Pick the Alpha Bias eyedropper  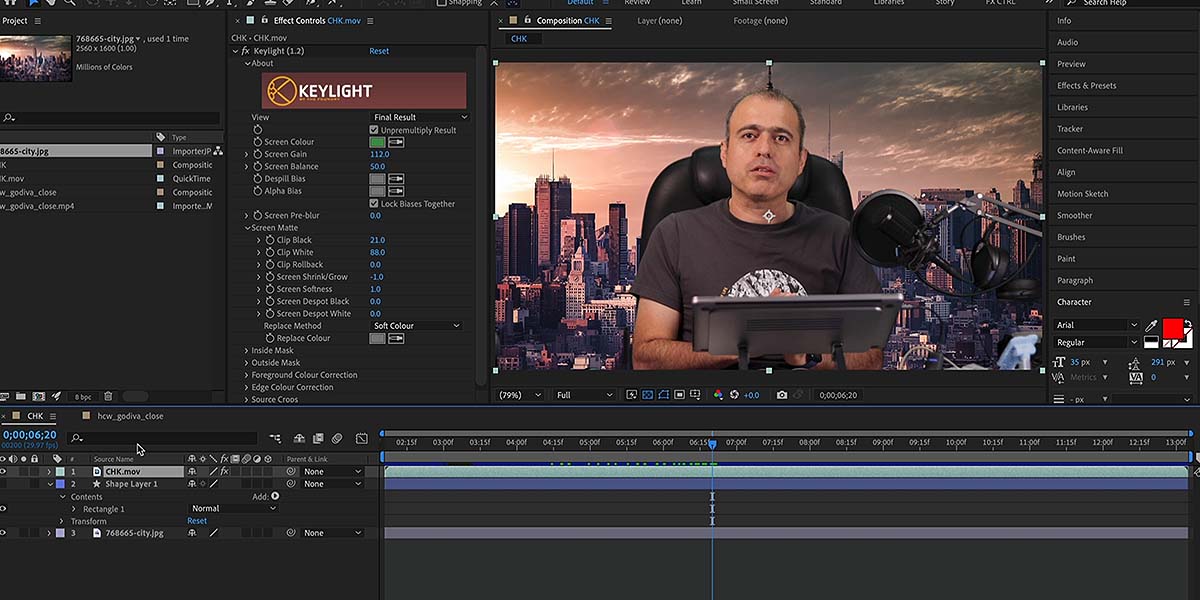tap(396, 191)
